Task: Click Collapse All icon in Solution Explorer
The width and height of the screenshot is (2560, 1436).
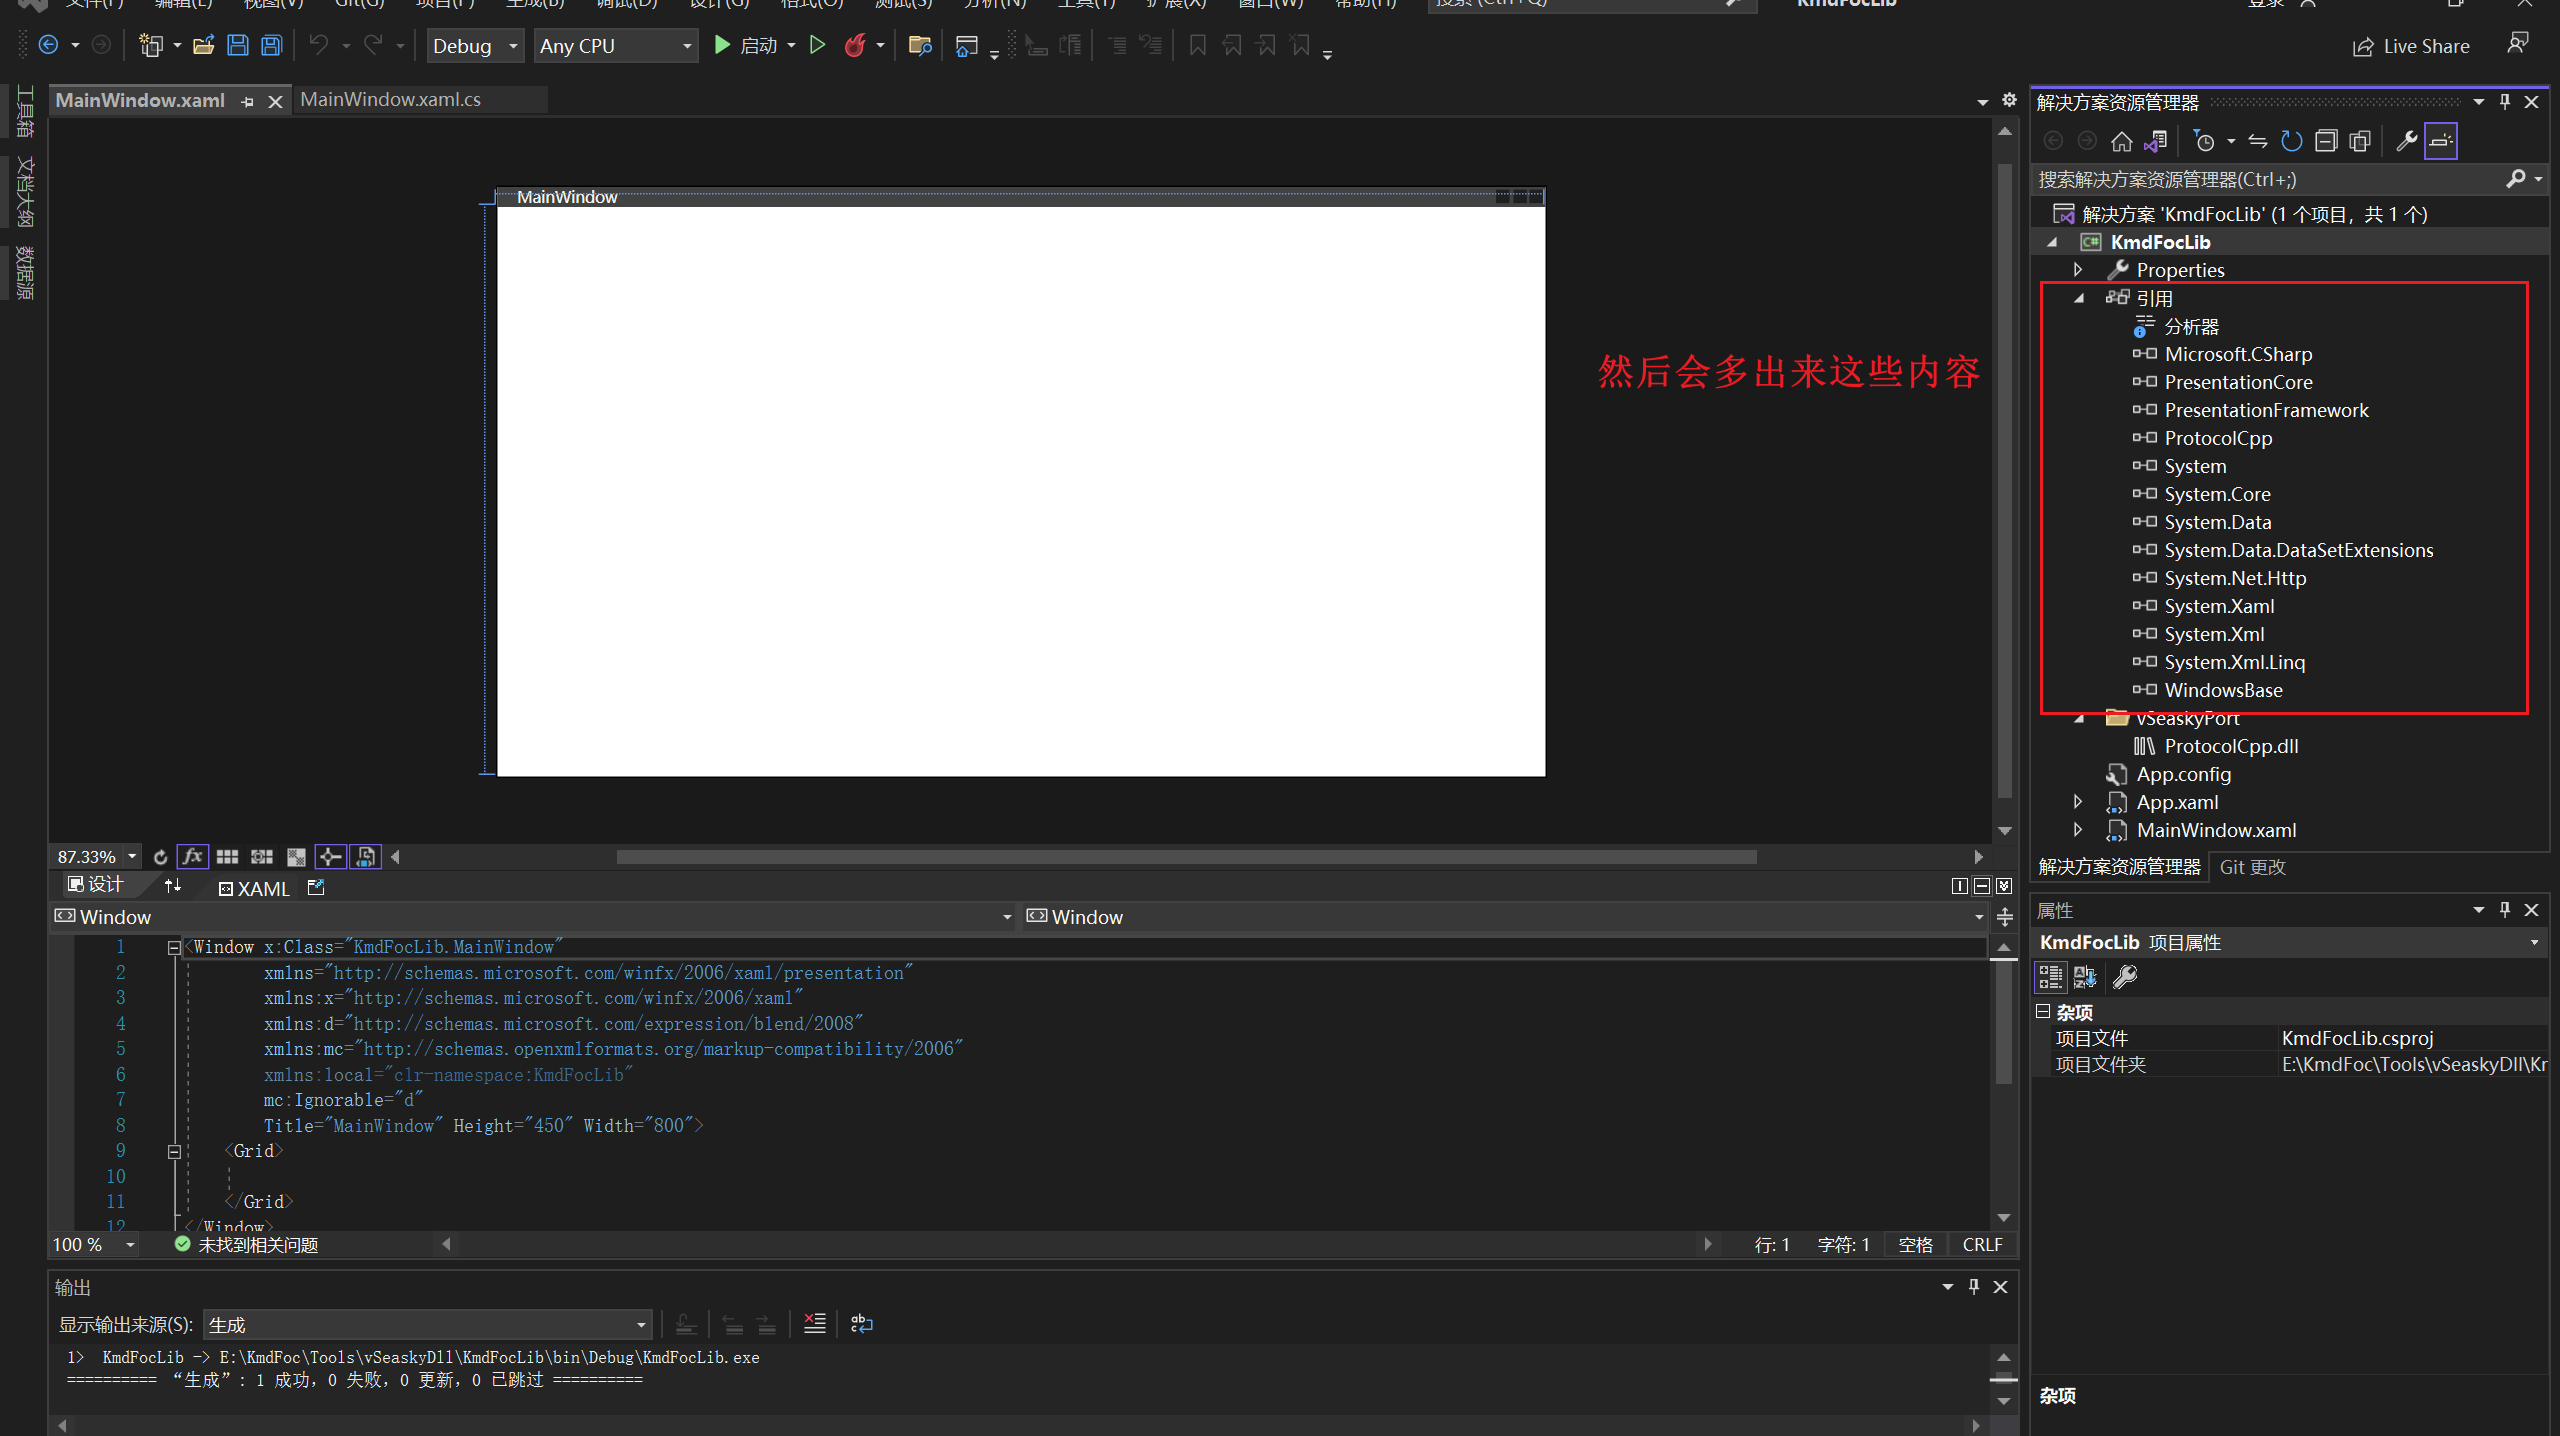Action: click(2326, 141)
